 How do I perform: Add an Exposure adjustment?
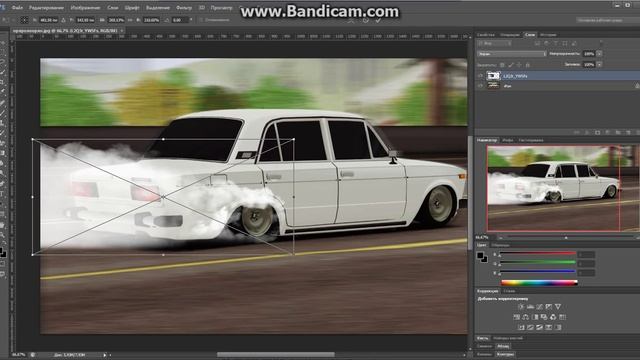(x=549, y=307)
